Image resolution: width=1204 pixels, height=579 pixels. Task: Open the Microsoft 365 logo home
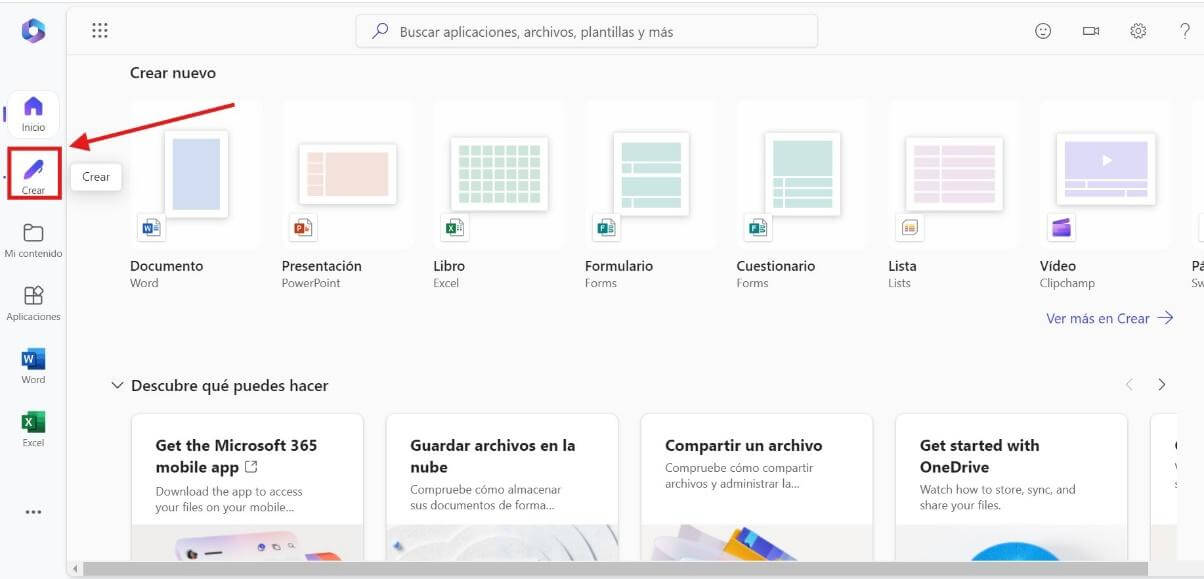(33, 31)
